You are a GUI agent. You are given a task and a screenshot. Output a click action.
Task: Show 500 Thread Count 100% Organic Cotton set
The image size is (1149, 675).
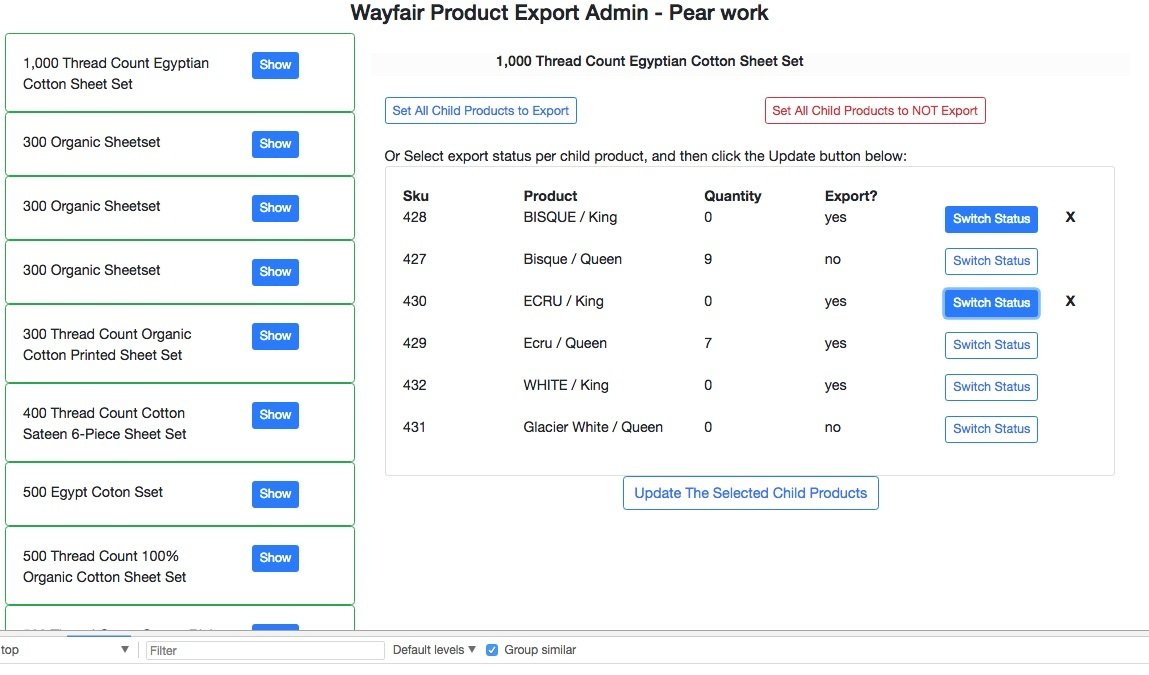point(275,558)
